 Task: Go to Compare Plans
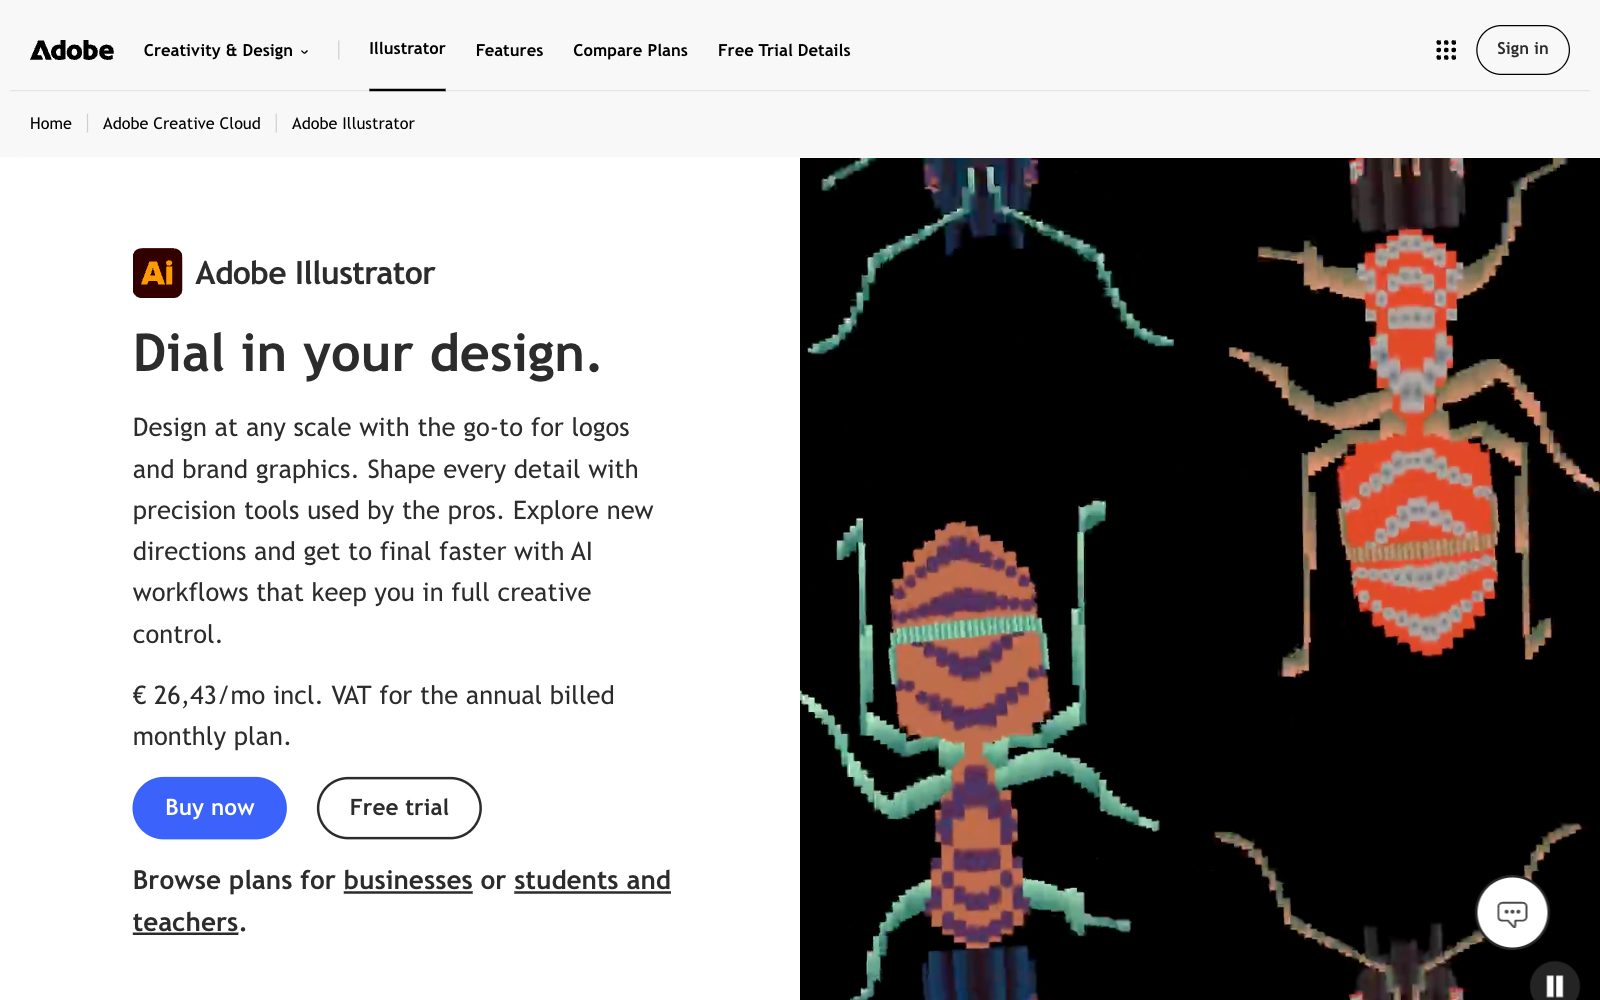(630, 50)
